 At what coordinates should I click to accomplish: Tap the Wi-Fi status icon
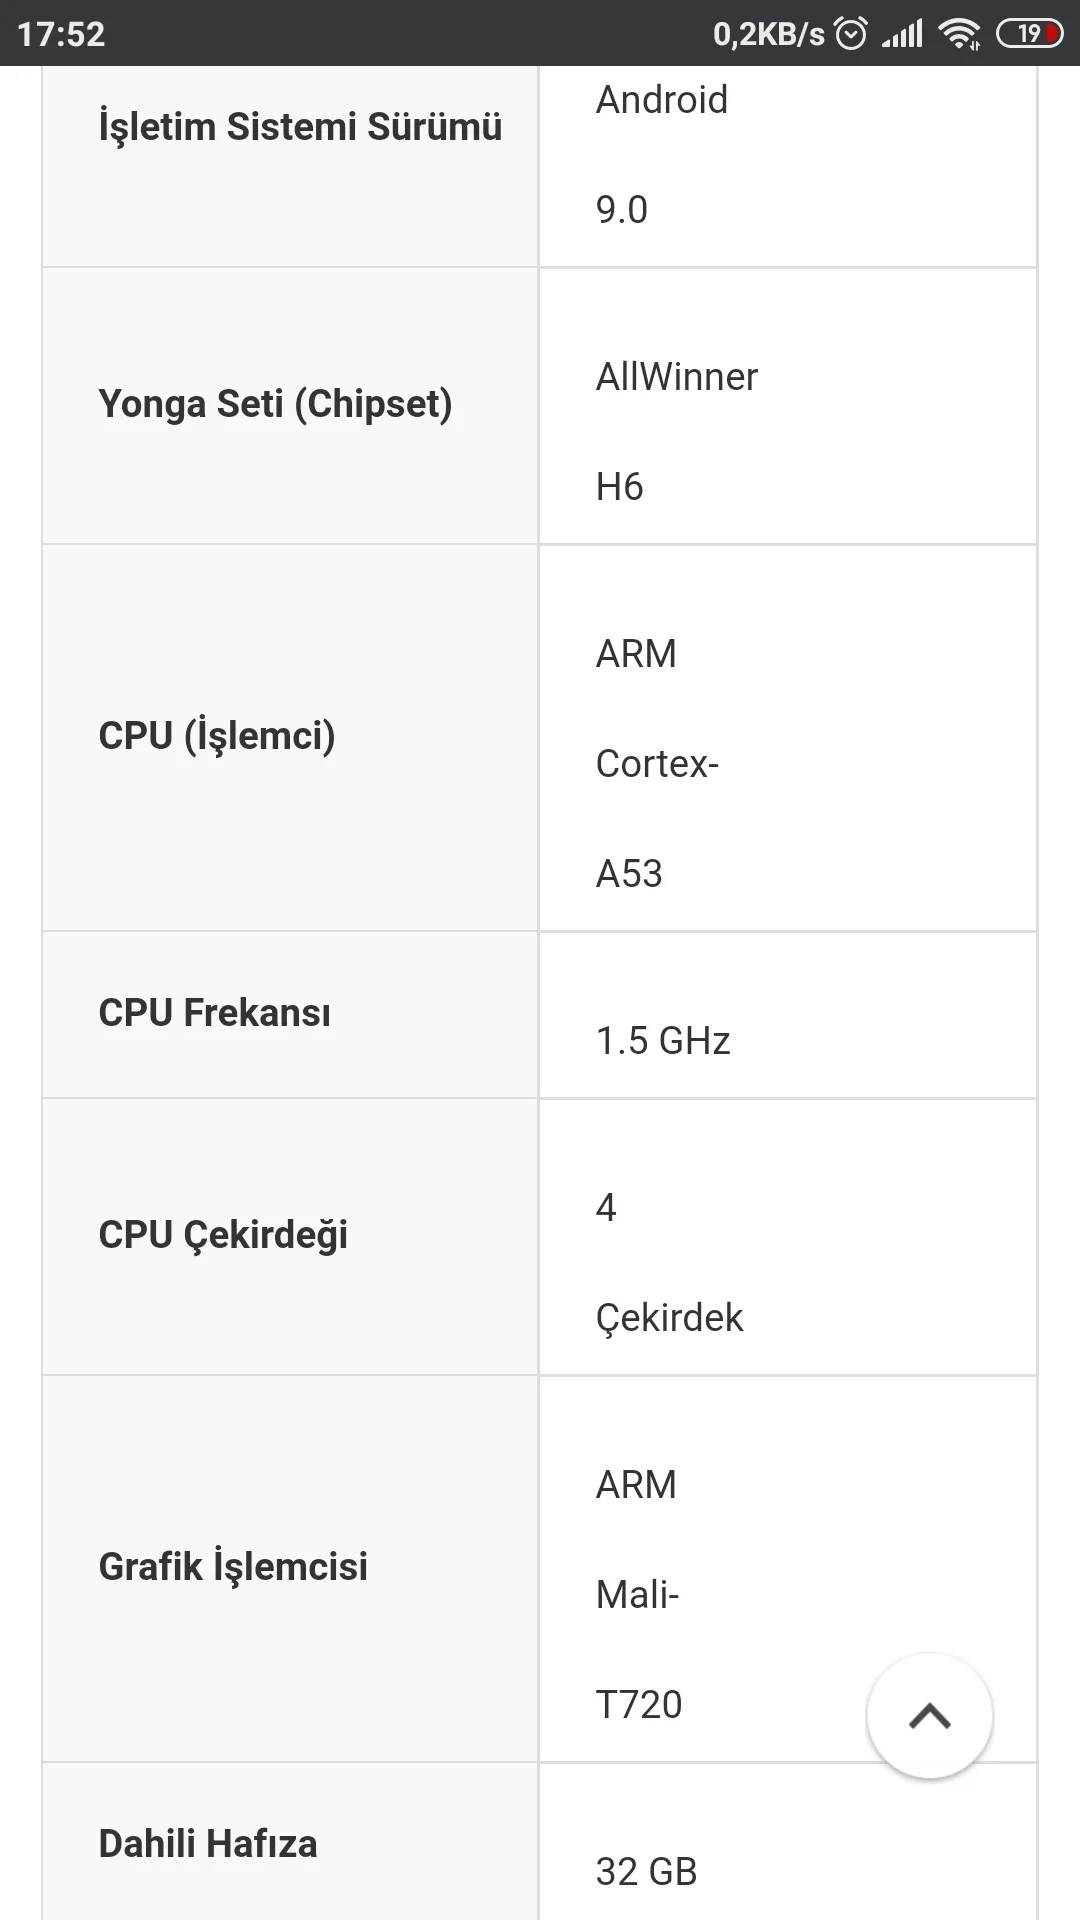coord(959,34)
